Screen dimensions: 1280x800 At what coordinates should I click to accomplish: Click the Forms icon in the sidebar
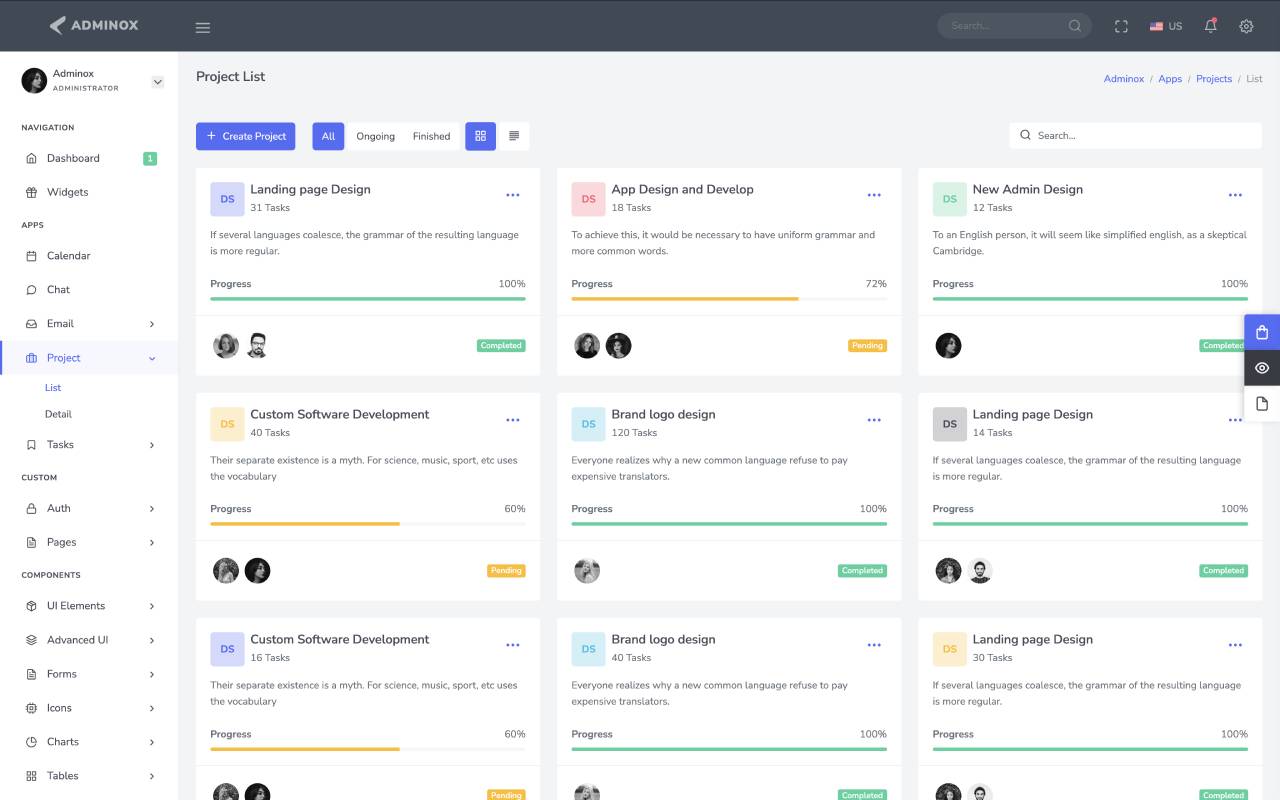point(31,674)
